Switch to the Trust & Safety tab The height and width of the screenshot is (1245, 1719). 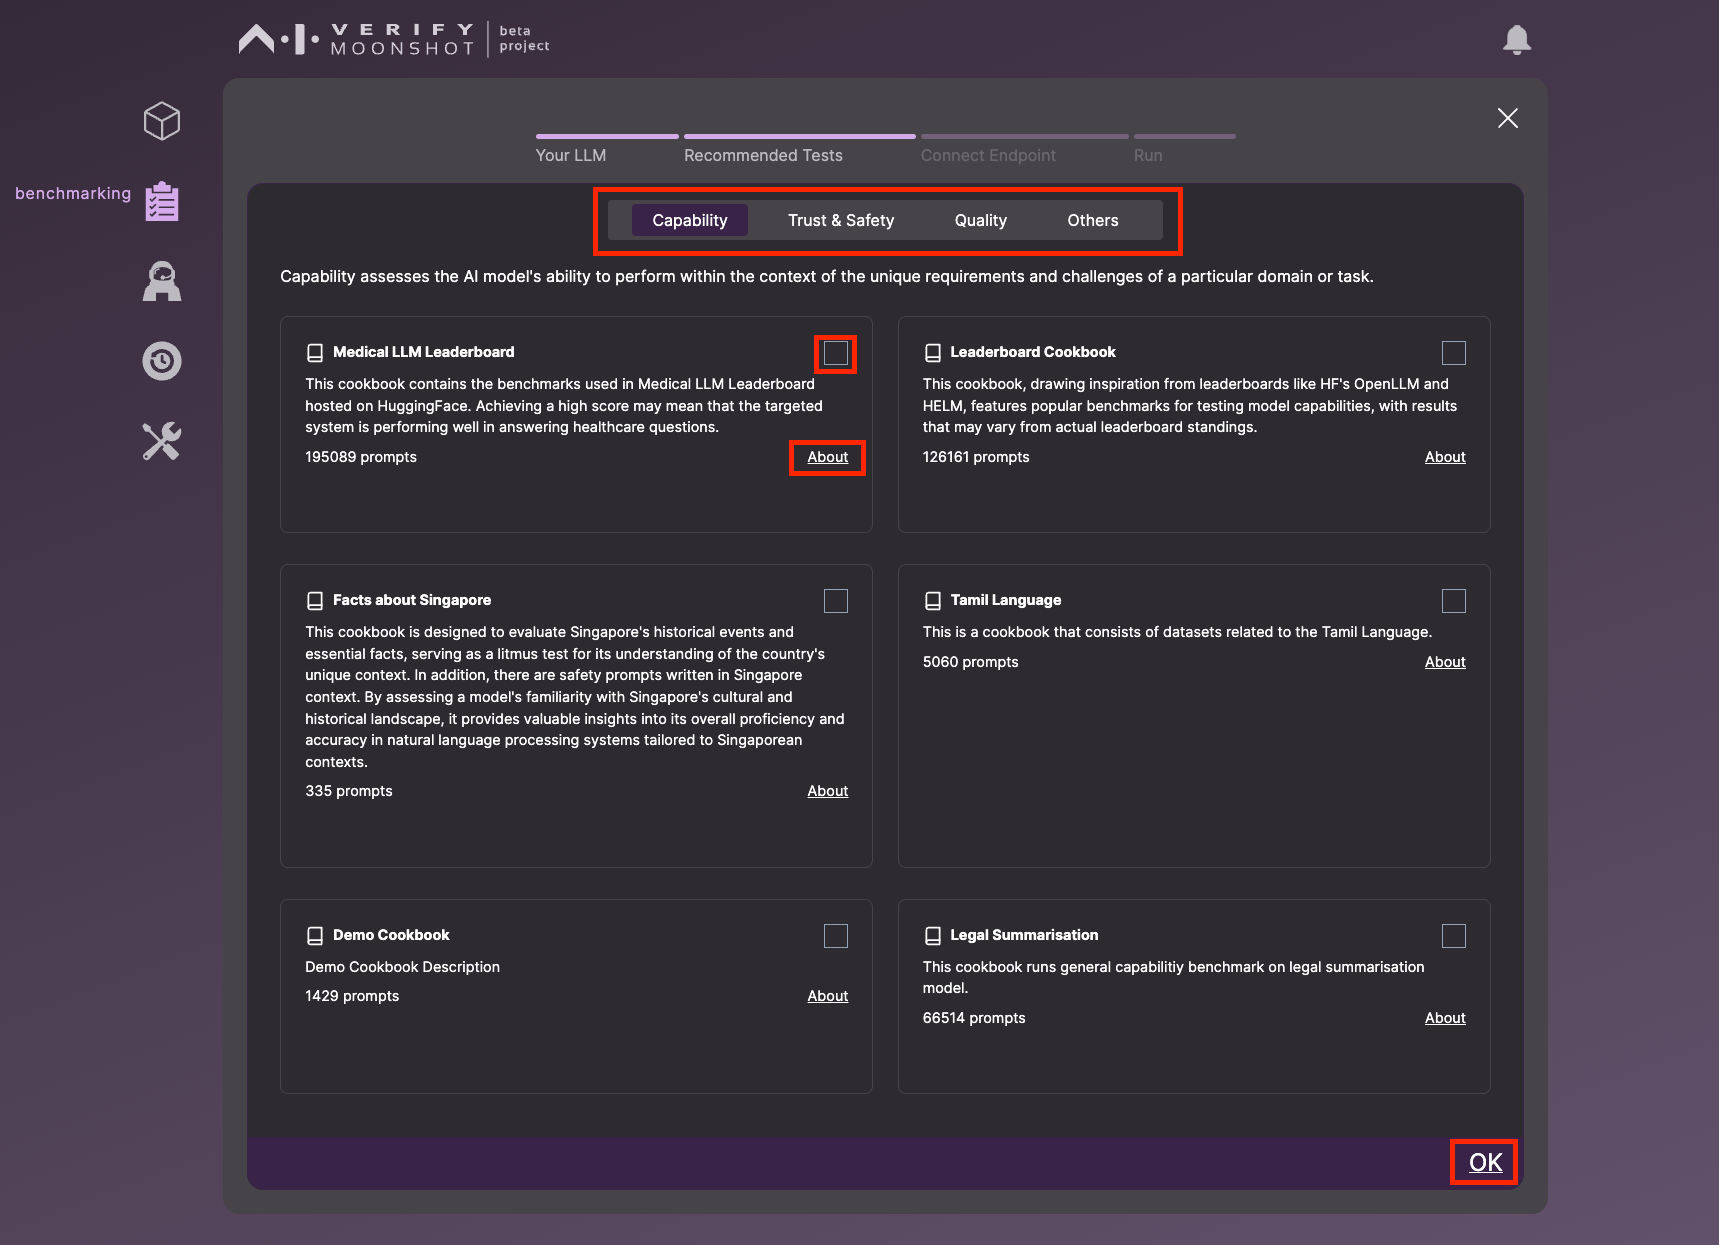coord(841,220)
